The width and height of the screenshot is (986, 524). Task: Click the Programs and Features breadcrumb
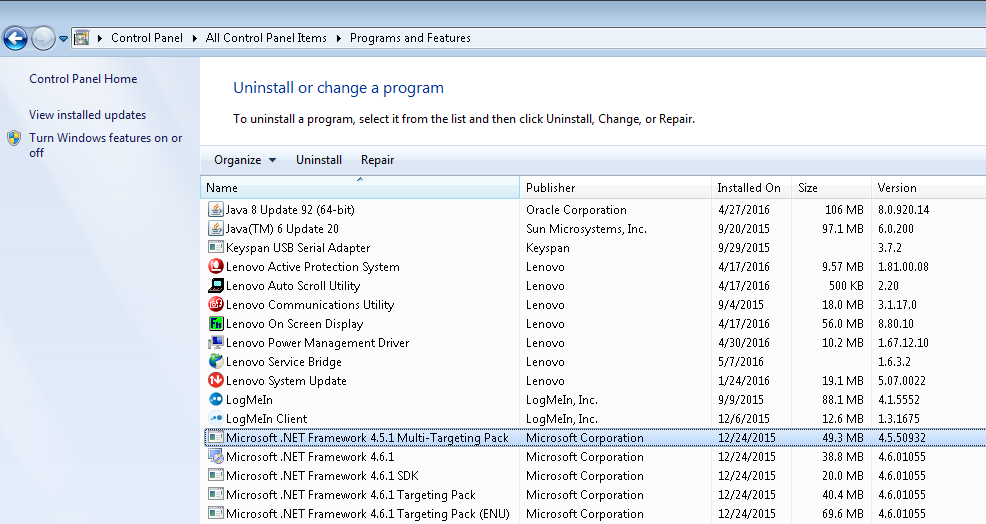click(x=410, y=38)
